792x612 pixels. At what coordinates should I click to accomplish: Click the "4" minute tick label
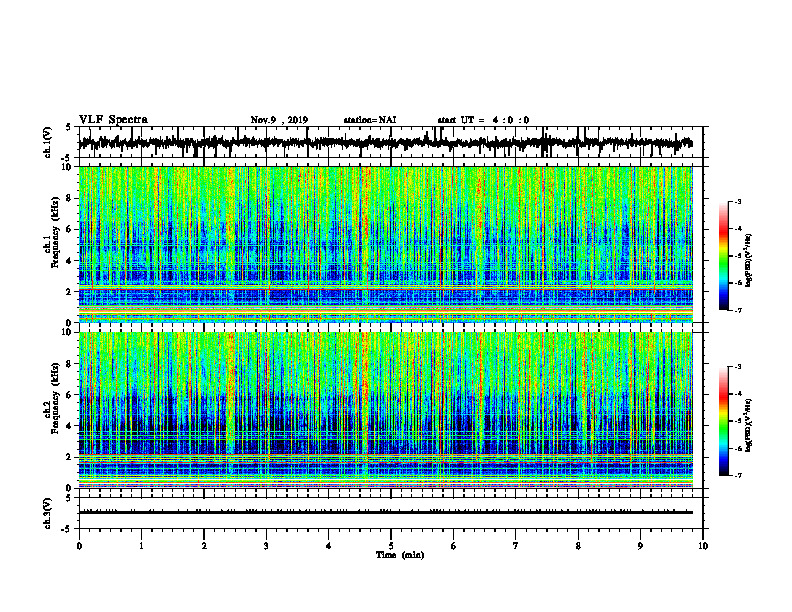tap(329, 546)
